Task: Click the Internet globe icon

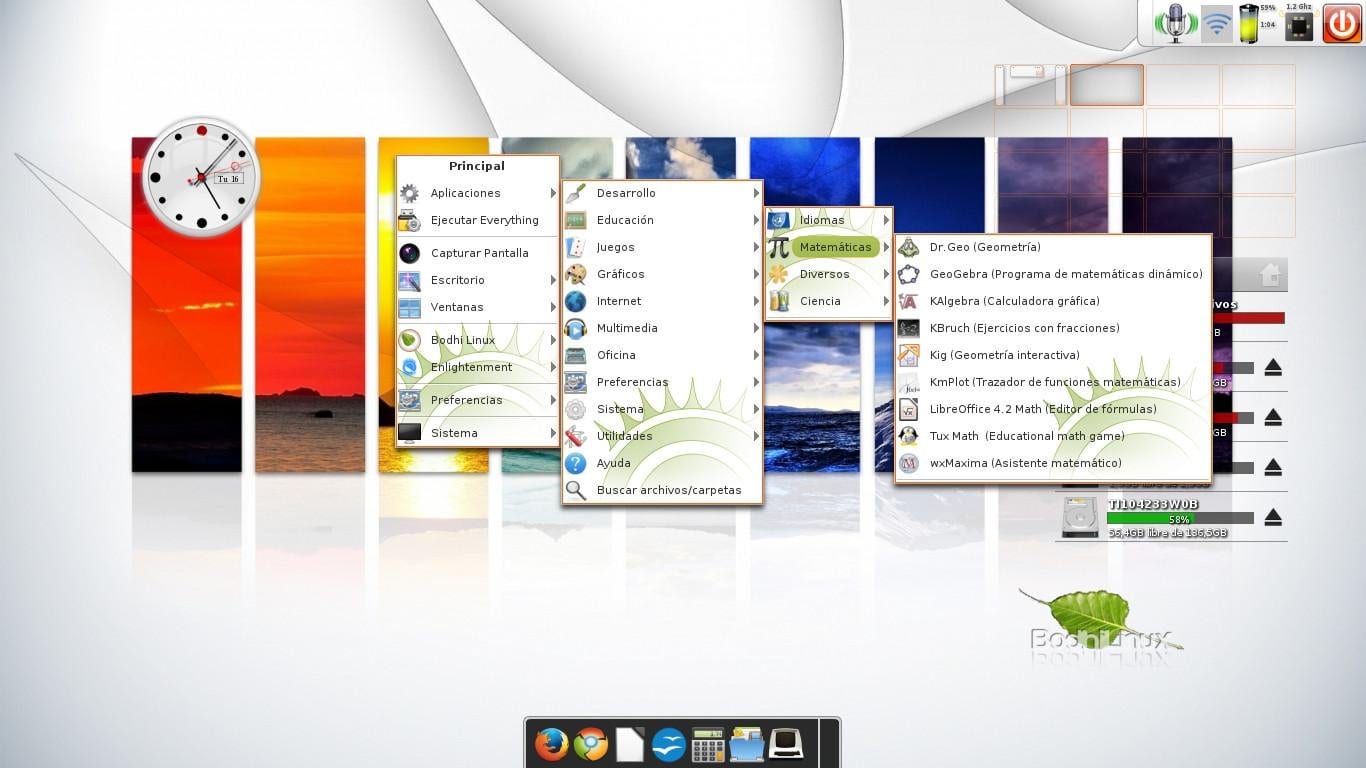Action: 575,301
